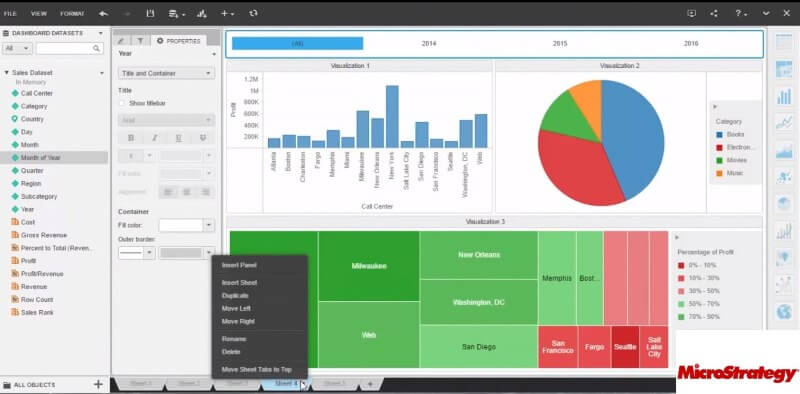This screenshot has width=800, height=394.
Task: Click the Undo arrow in top toolbar
Action: [104, 14]
